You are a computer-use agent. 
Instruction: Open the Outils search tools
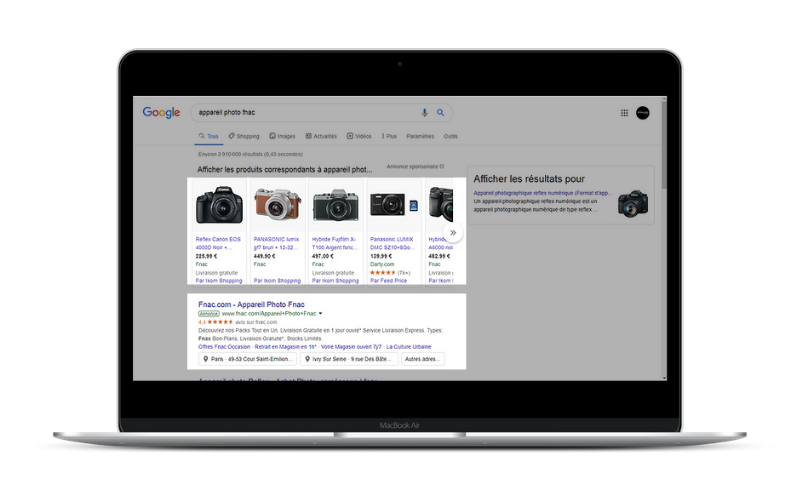(451, 136)
